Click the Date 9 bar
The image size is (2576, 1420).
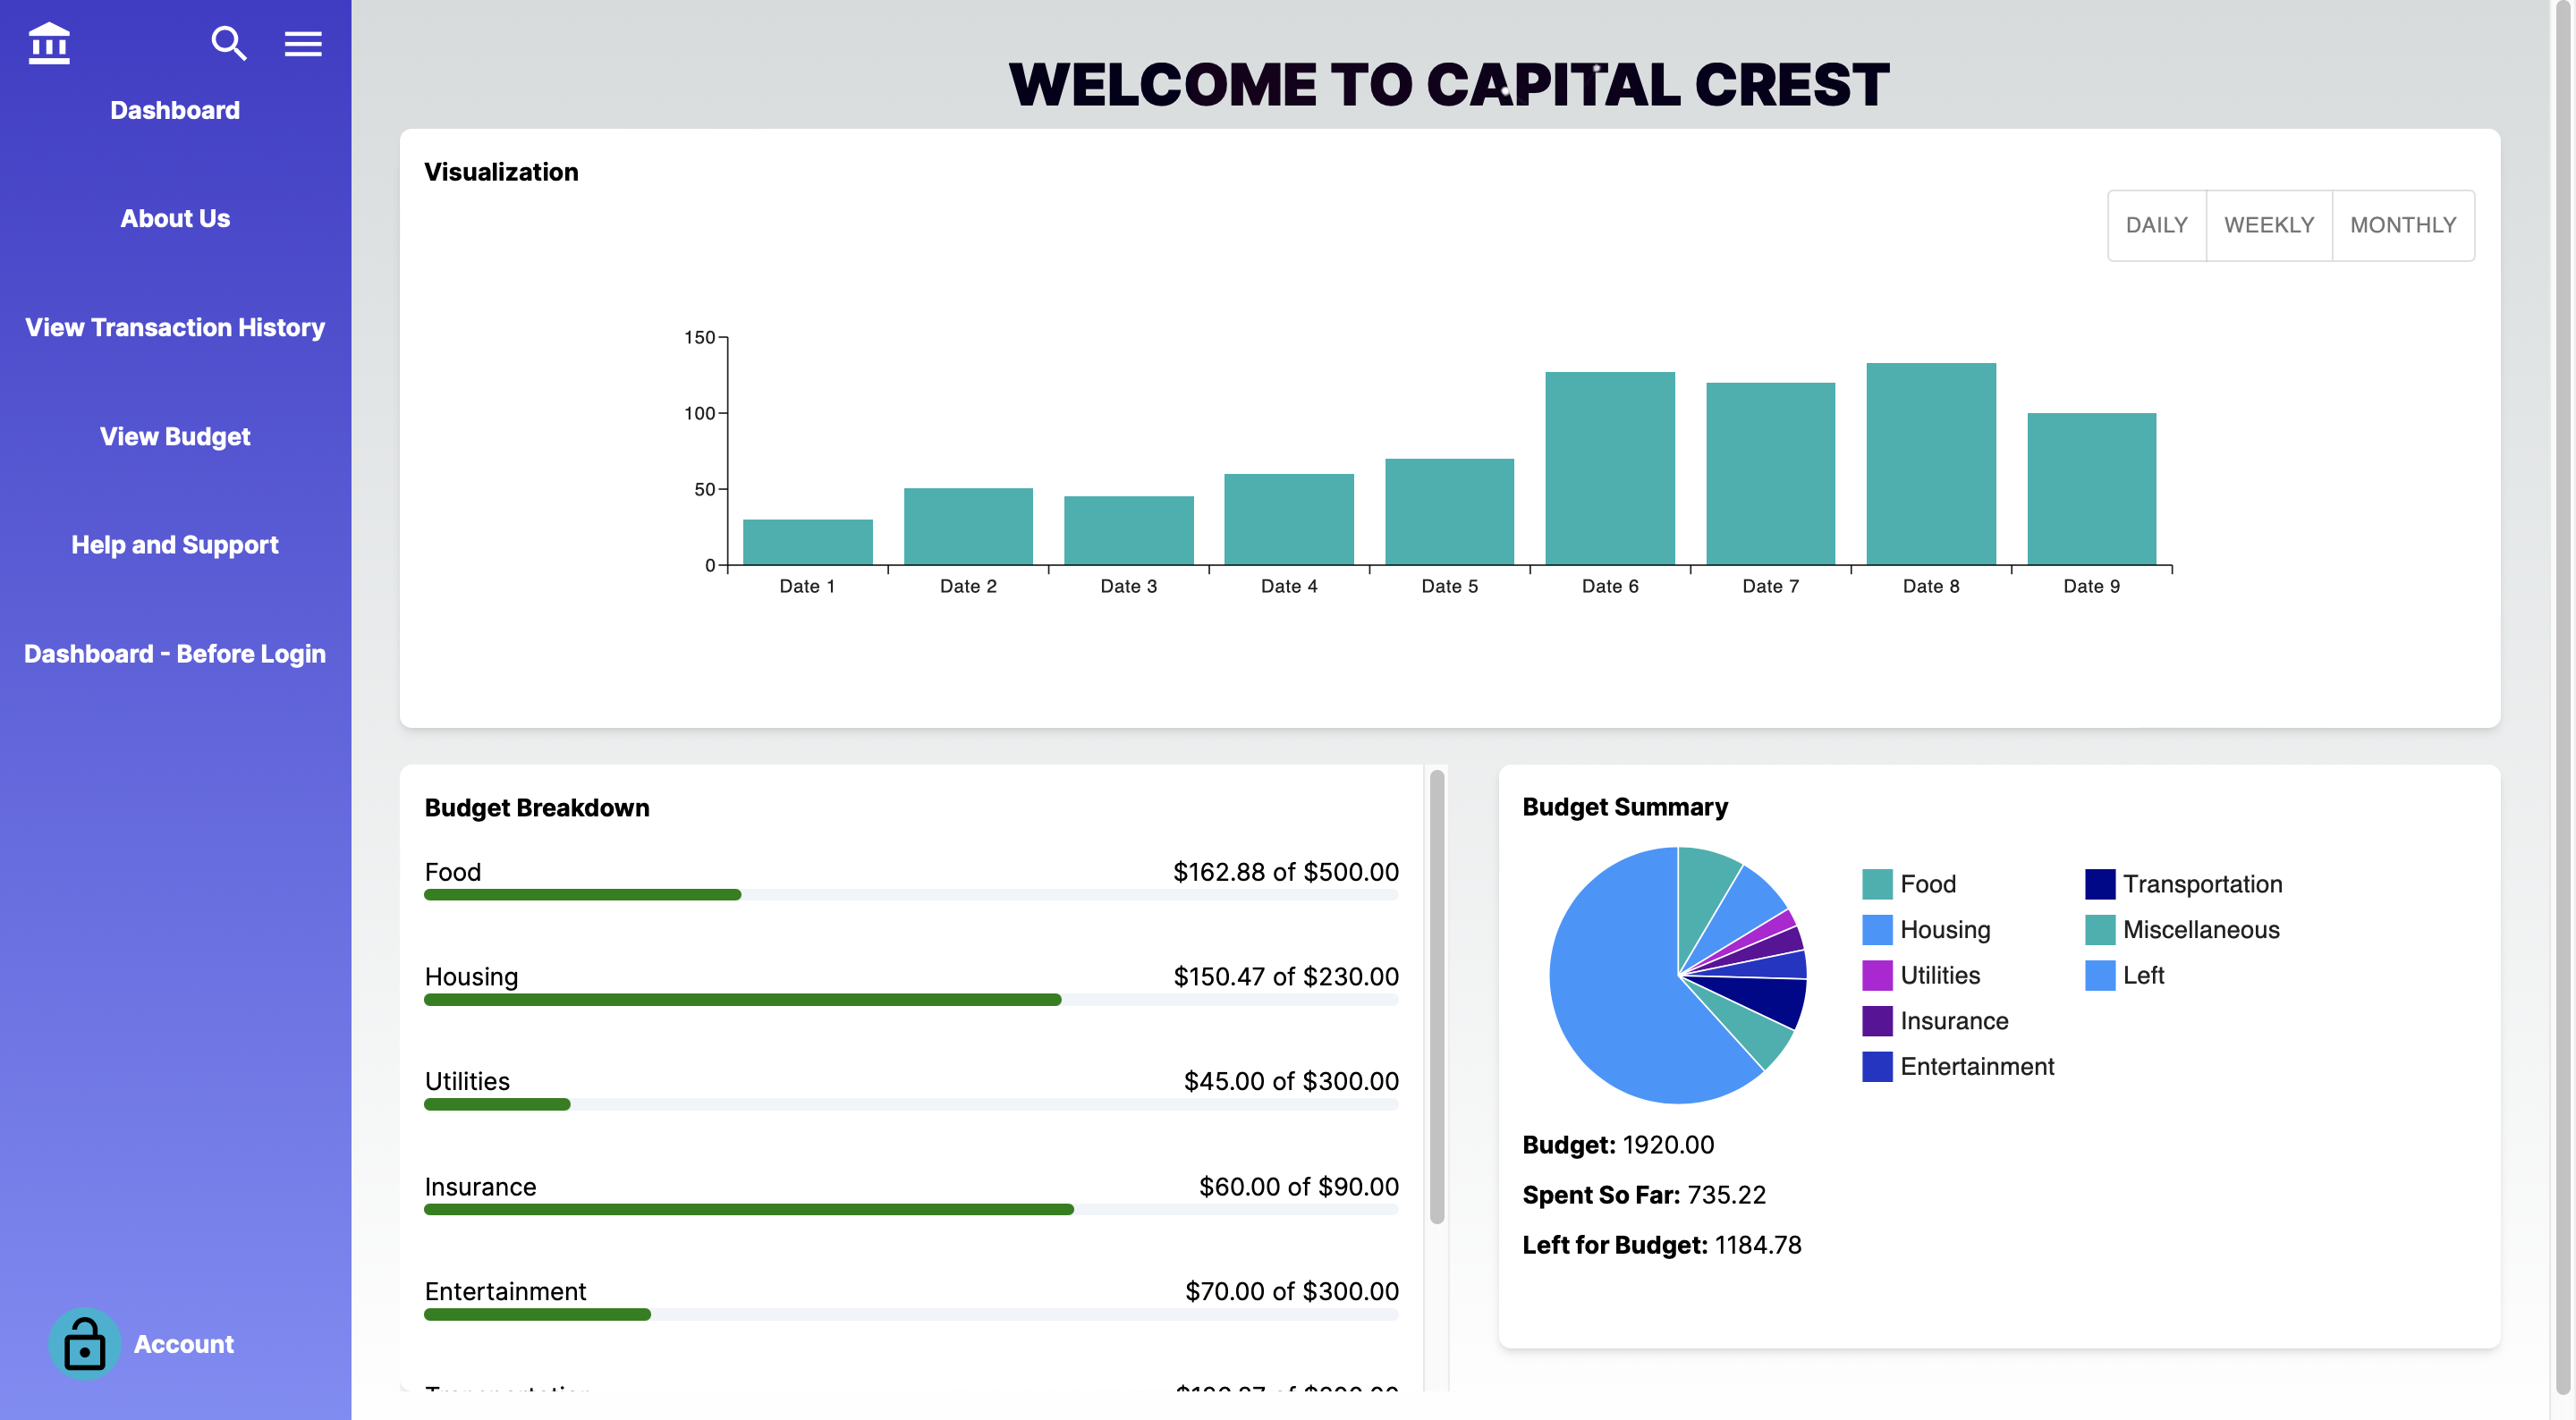coord(2091,489)
